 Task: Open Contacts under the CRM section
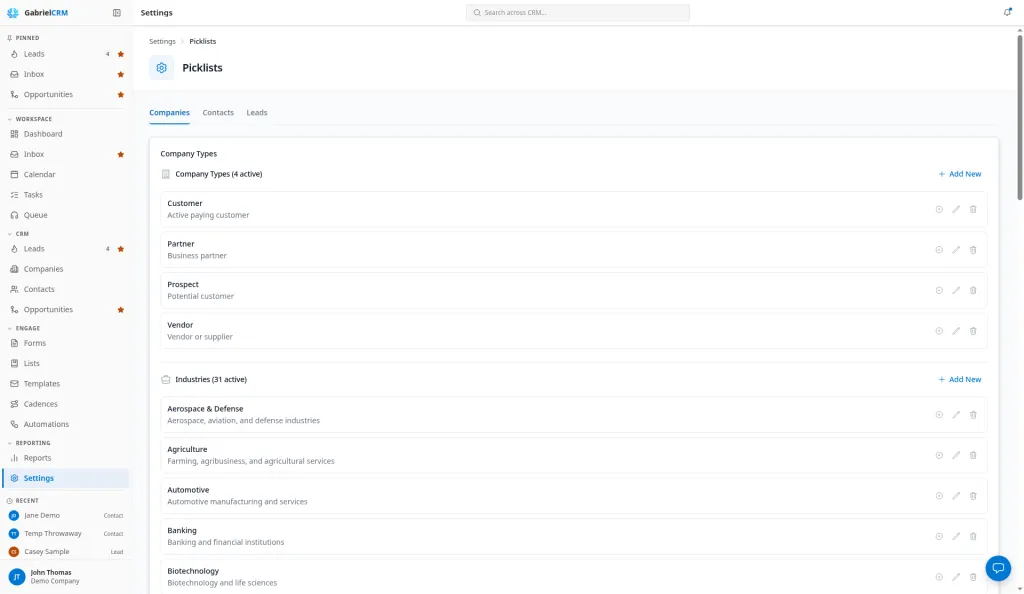point(65,289)
